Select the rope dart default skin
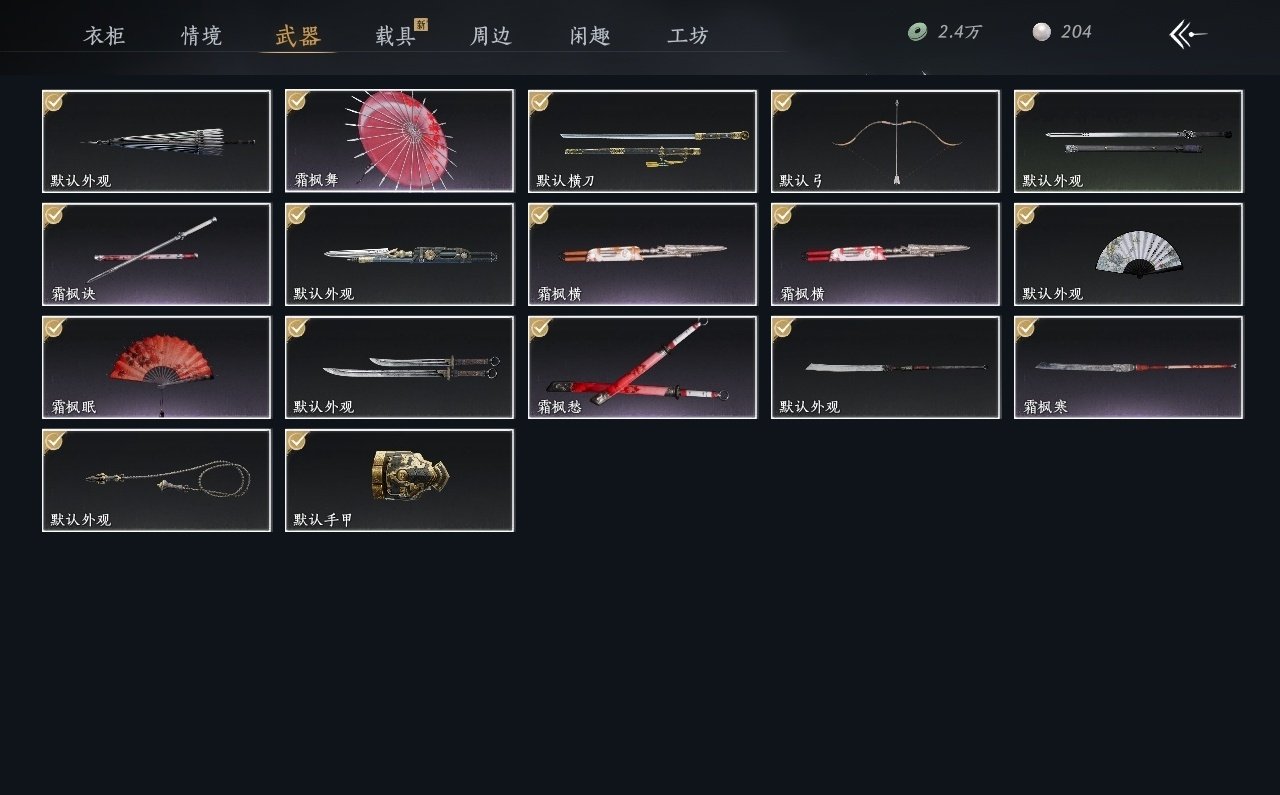This screenshot has height=795, width=1280. click(x=156, y=480)
